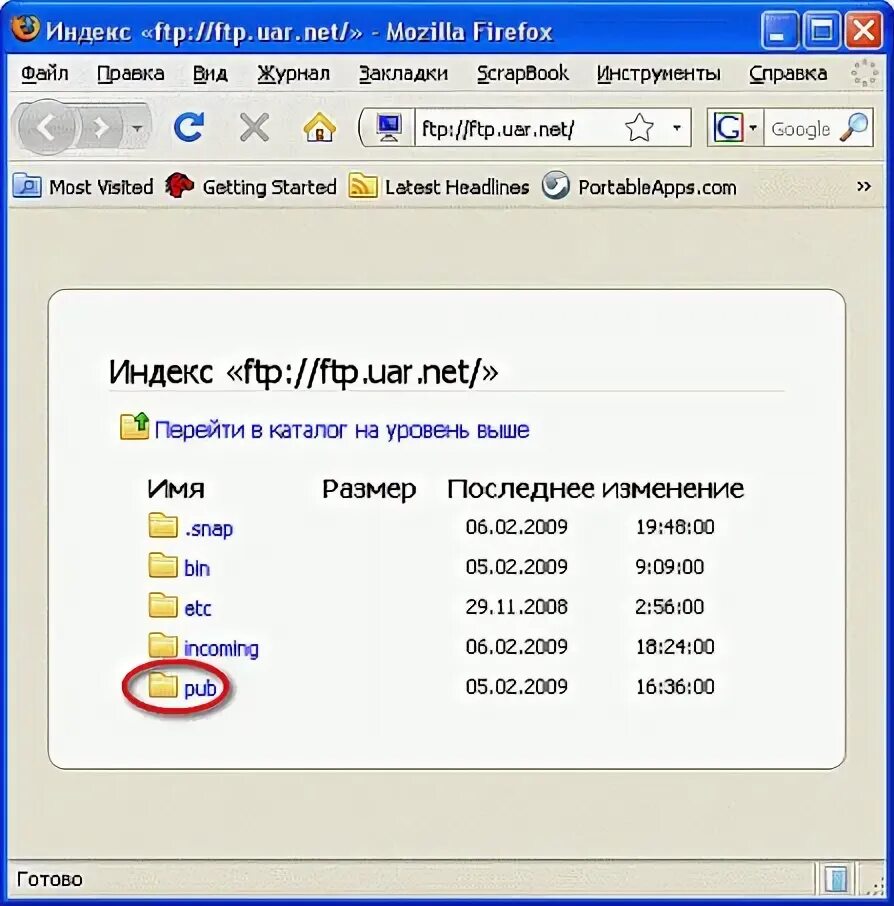Minimize the Firefox window
This screenshot has width=894, height=906.
tap(779, 30)
